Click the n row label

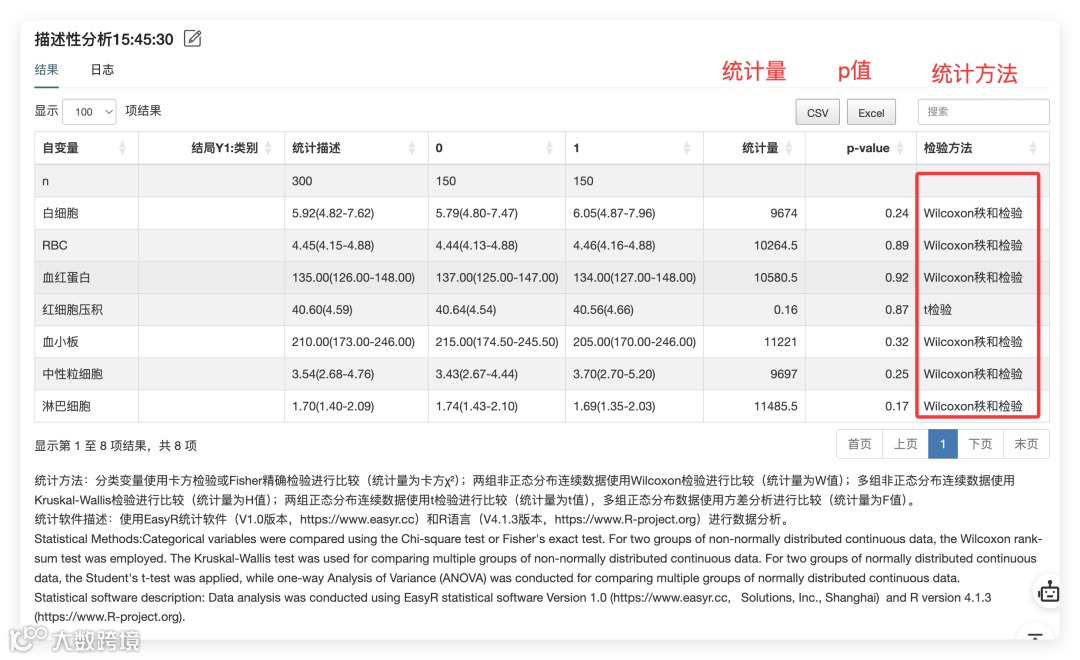click(x=45, y=181)
